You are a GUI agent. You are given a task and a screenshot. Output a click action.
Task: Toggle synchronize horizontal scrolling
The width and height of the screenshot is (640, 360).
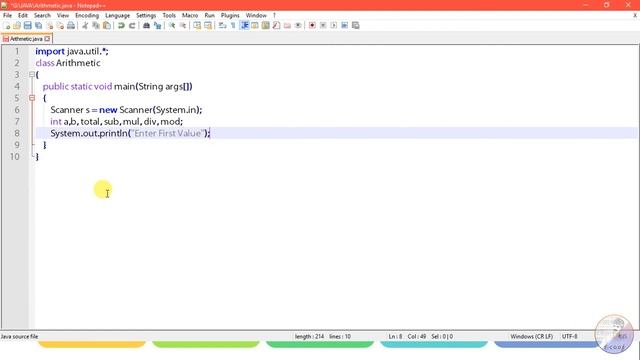tap(208, 26)
